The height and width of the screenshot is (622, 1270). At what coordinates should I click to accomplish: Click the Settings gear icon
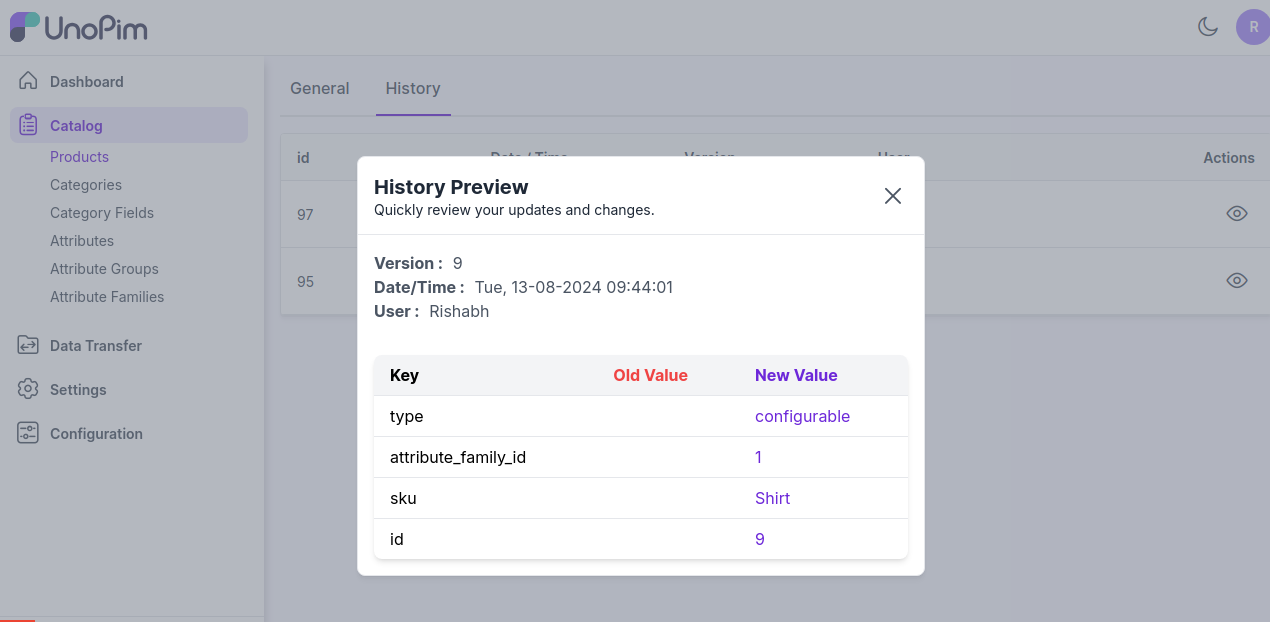(28, 389)
